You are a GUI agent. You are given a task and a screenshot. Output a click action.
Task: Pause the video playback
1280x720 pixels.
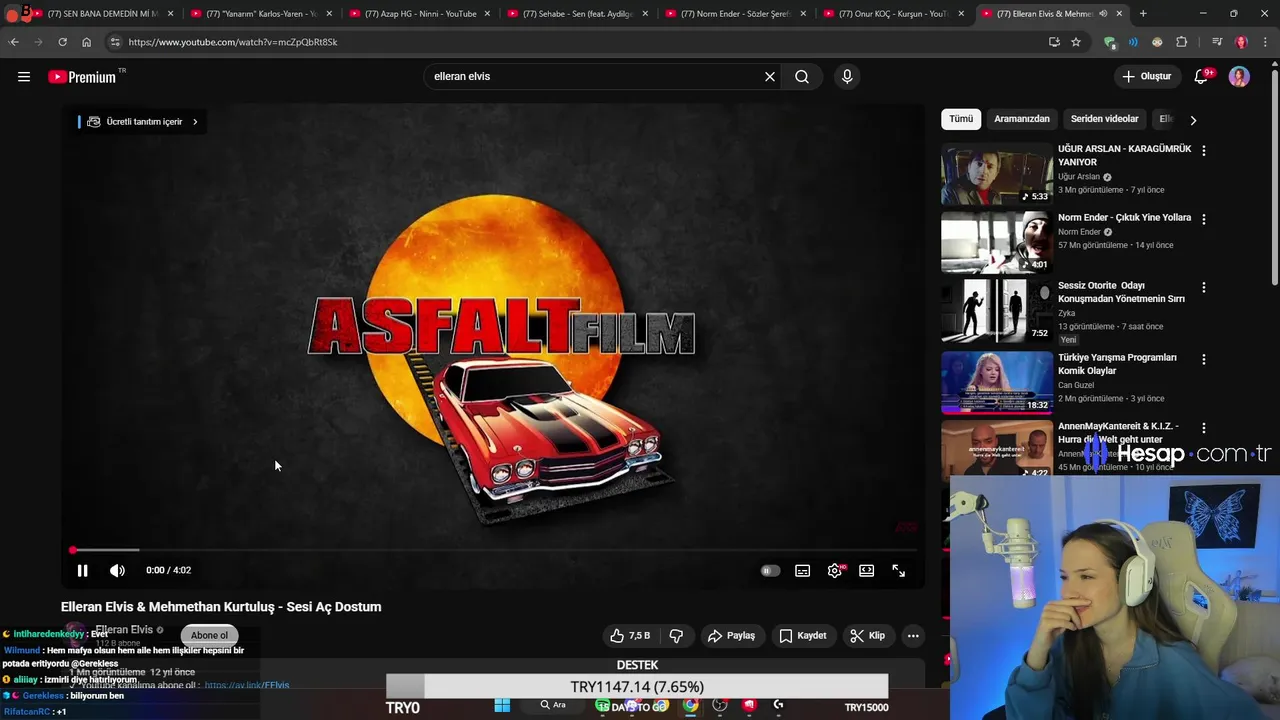coord(83,570)
